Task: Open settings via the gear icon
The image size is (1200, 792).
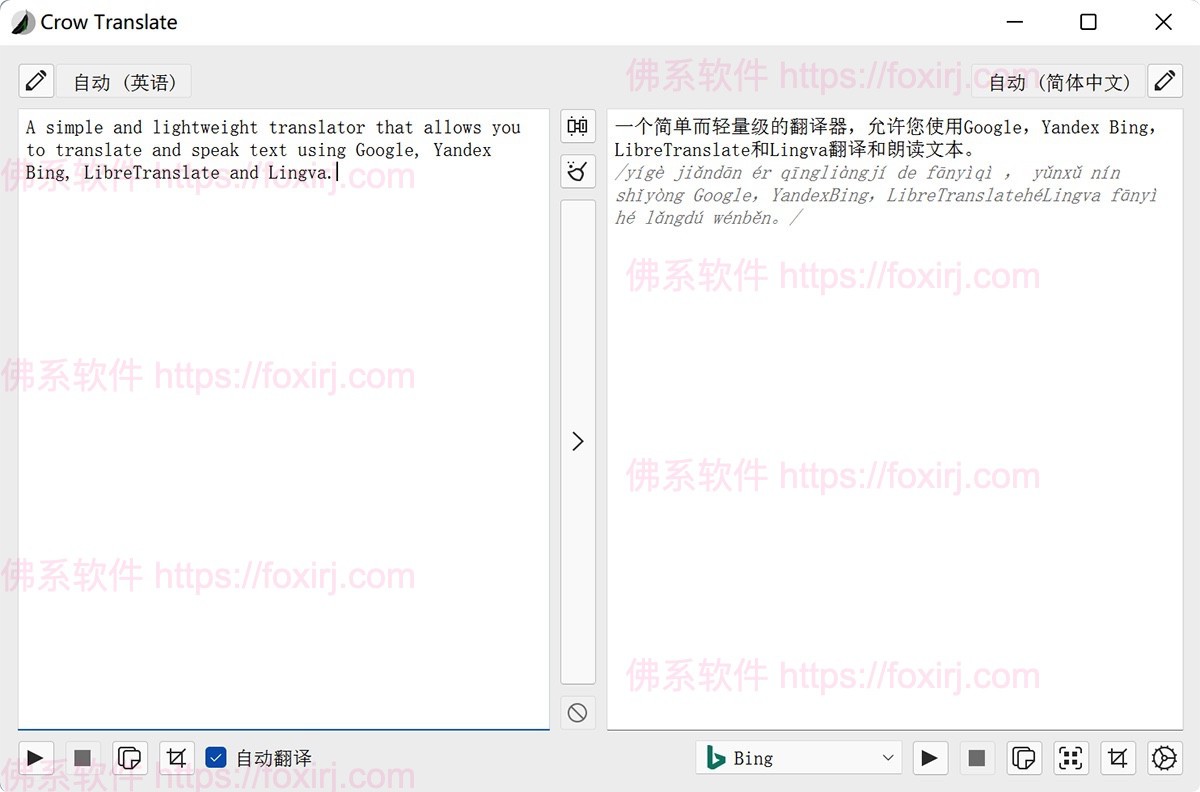Action: tap(1163, 758)
